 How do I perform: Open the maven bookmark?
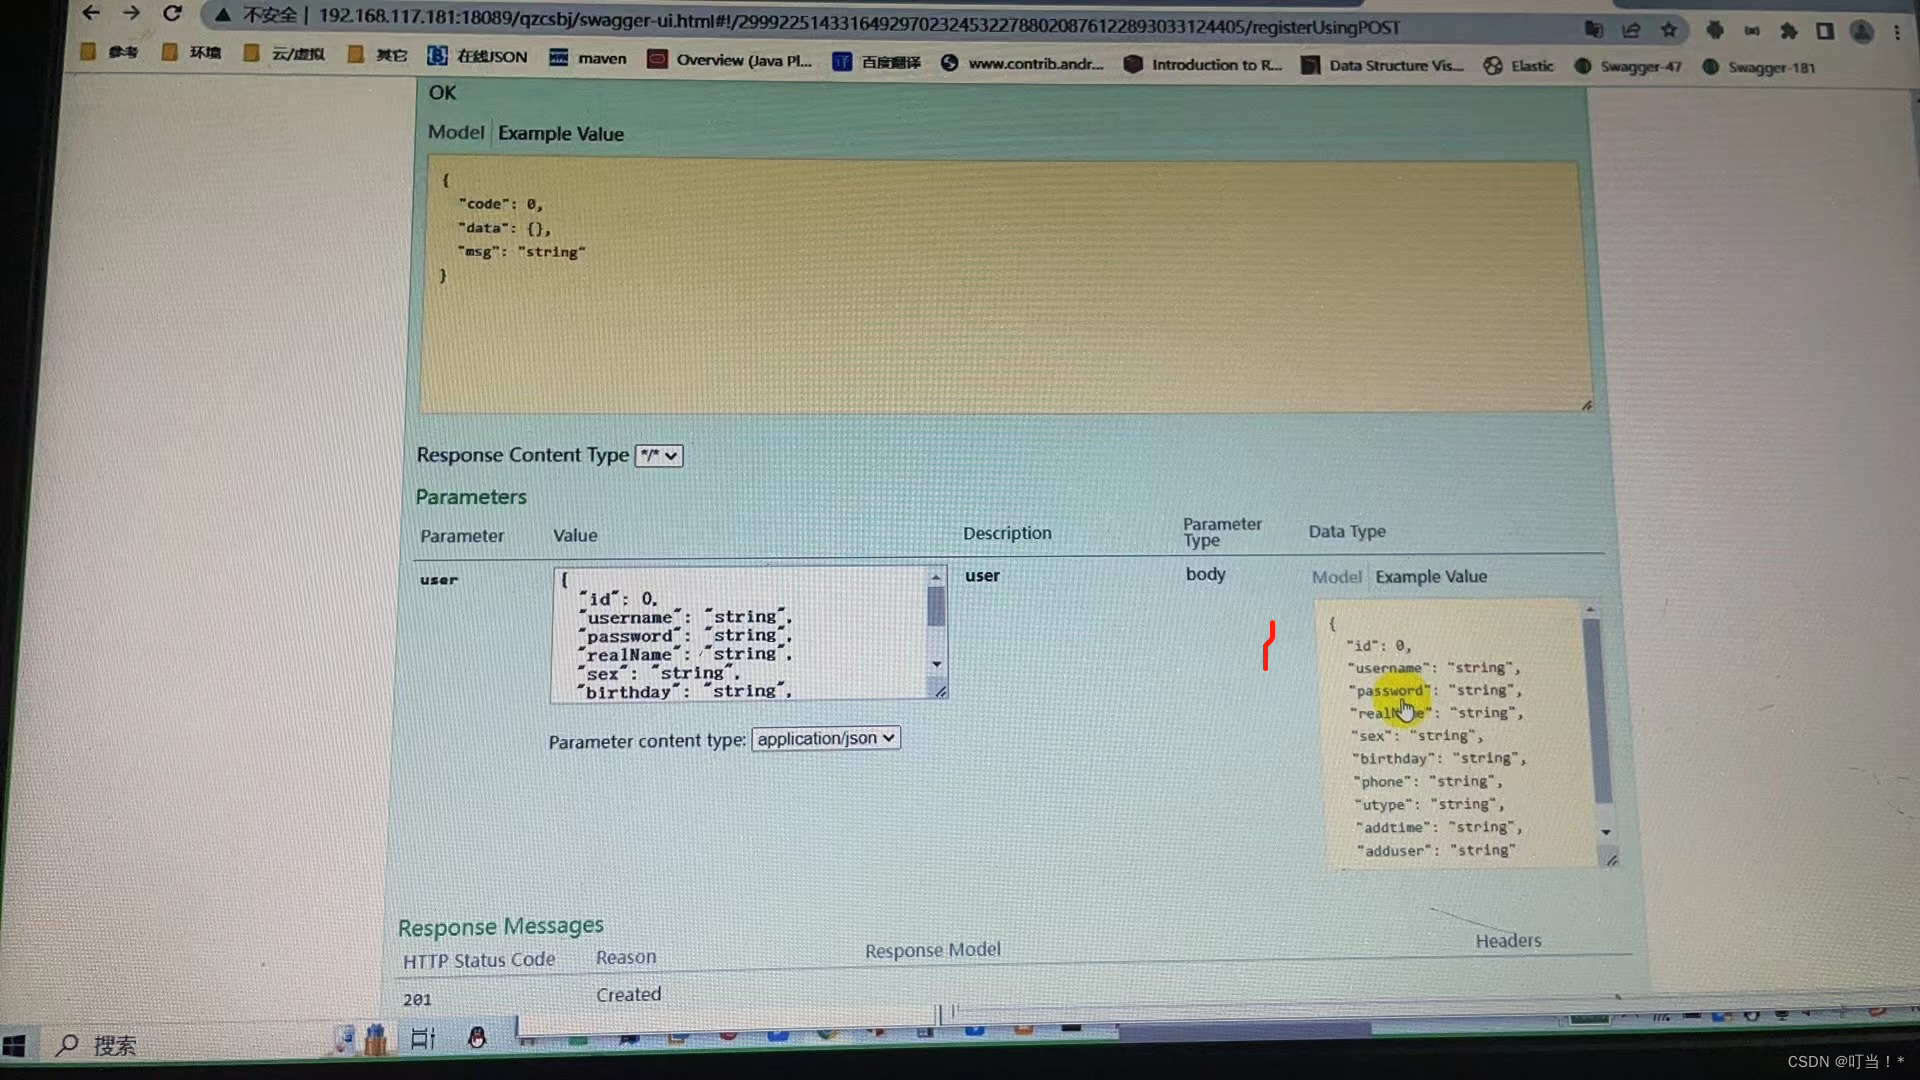pos(588,58)
